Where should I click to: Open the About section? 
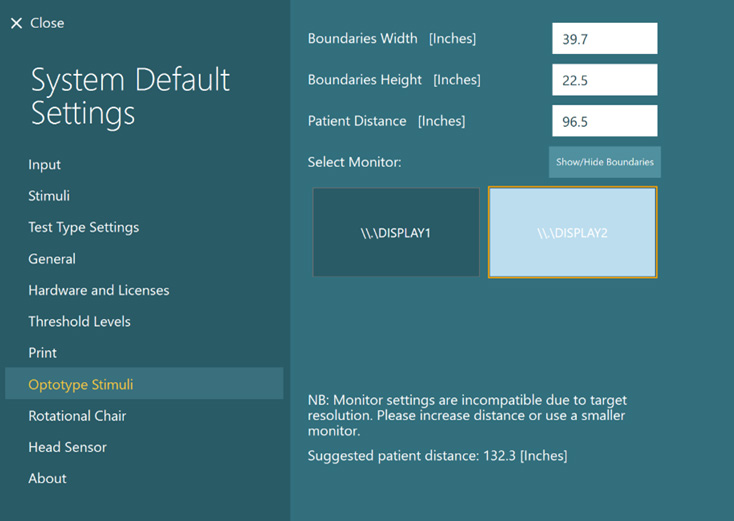[47, 478]
